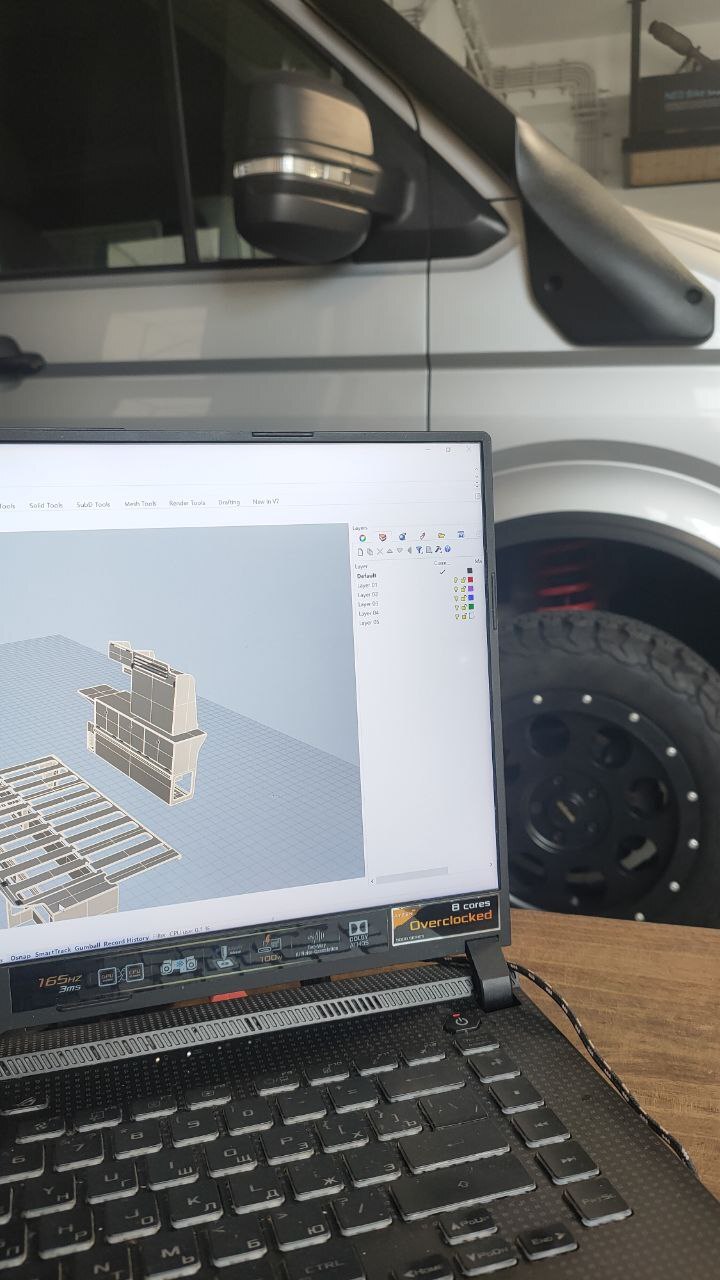Change Layer 03 blue color swatch
This screenshot has height=1280, width=720.
point(470,598)
